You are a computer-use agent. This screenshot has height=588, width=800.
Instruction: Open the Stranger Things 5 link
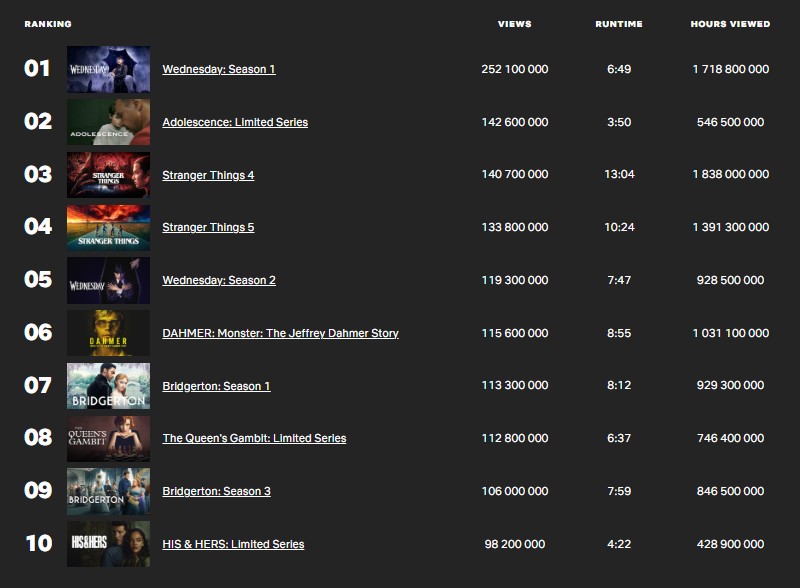point(207,227)
